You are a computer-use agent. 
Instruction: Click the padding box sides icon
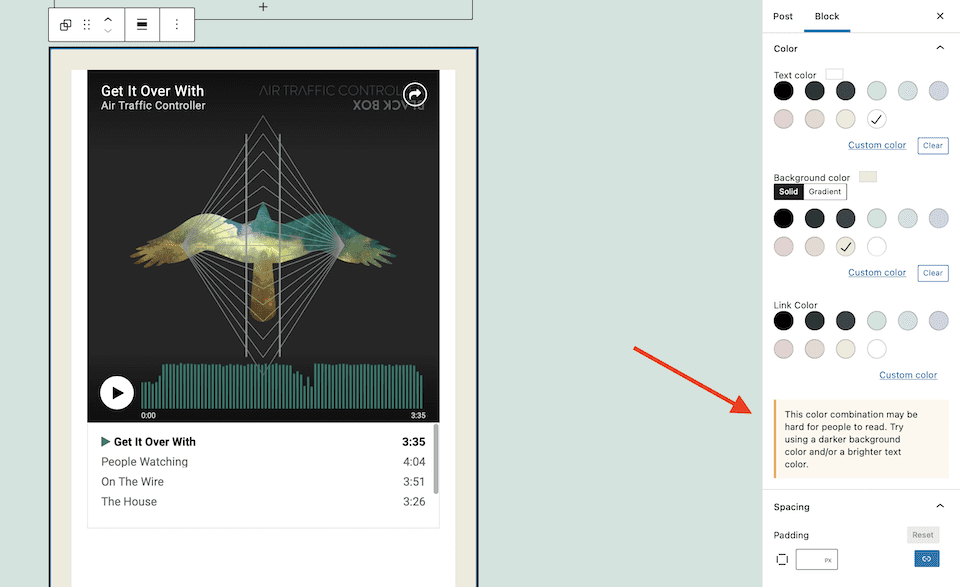tap(782, 559)
